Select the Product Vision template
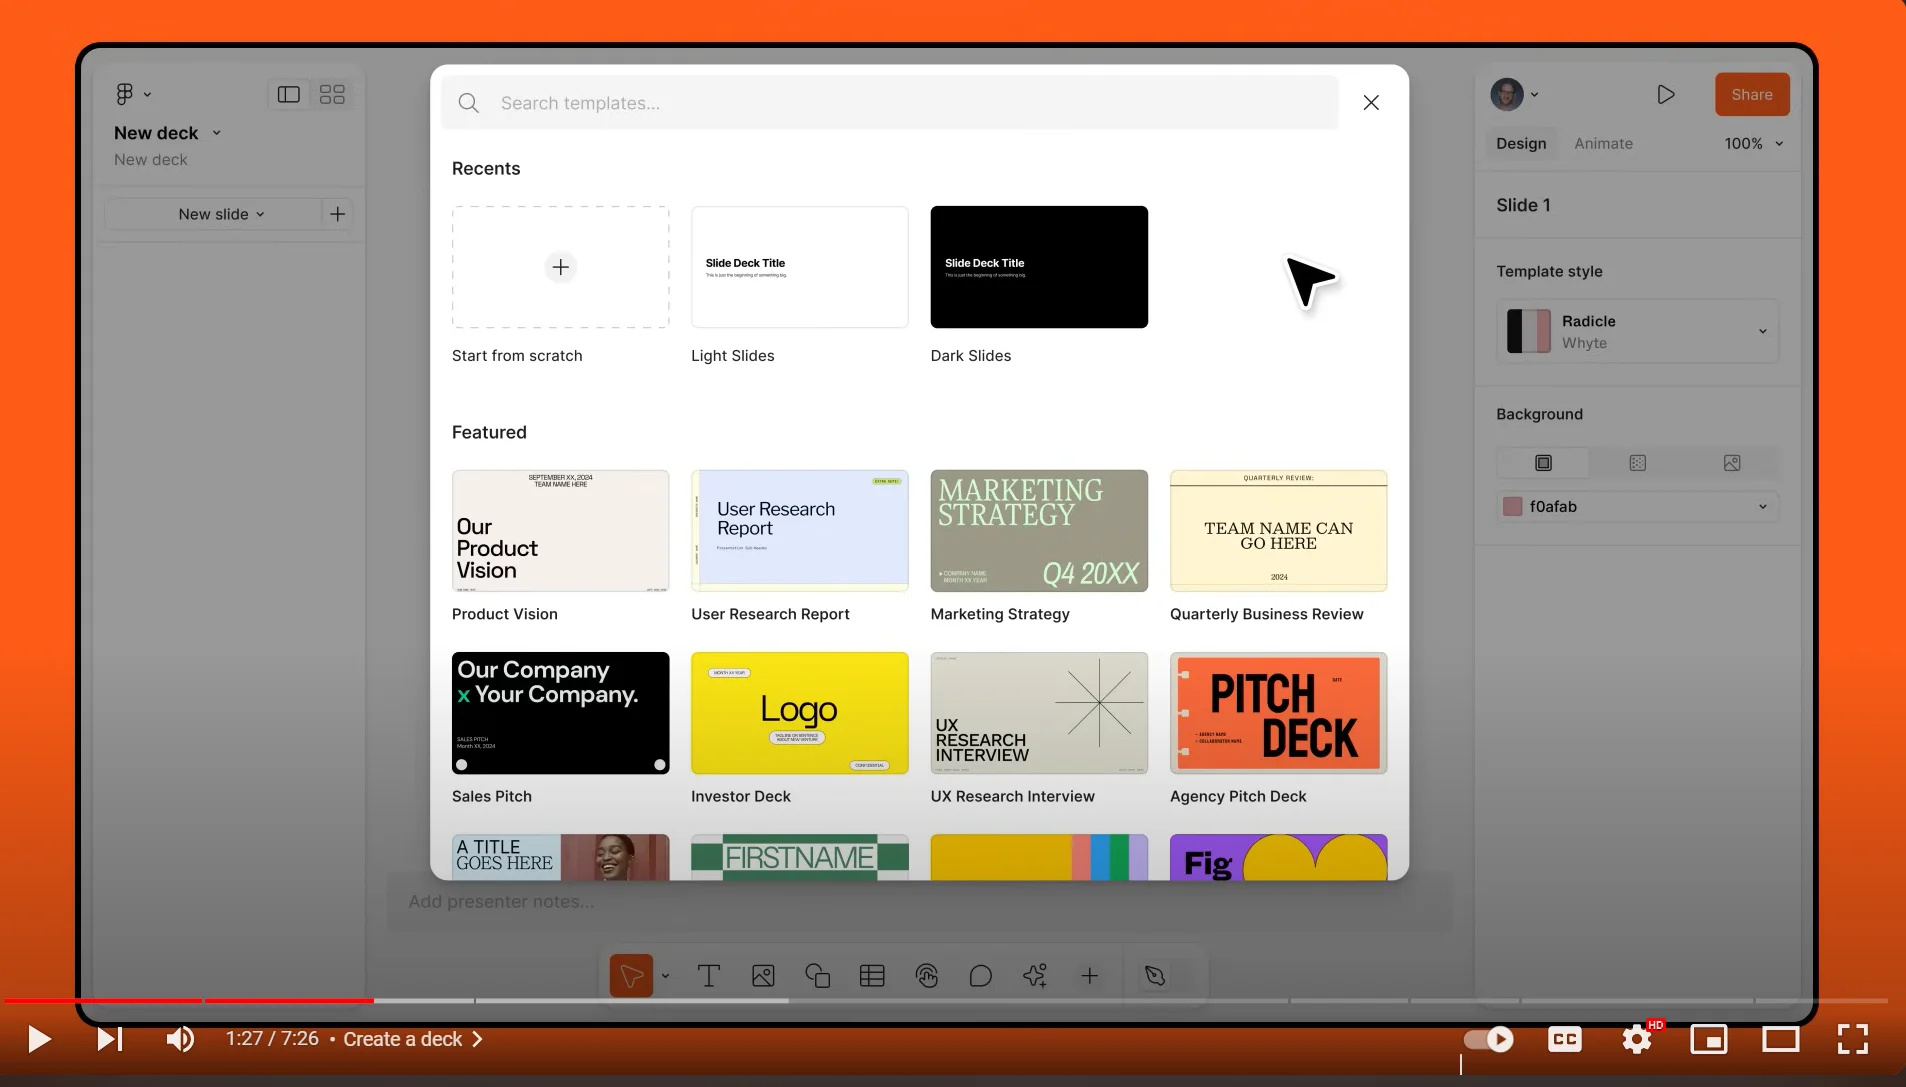 point(561,531)
